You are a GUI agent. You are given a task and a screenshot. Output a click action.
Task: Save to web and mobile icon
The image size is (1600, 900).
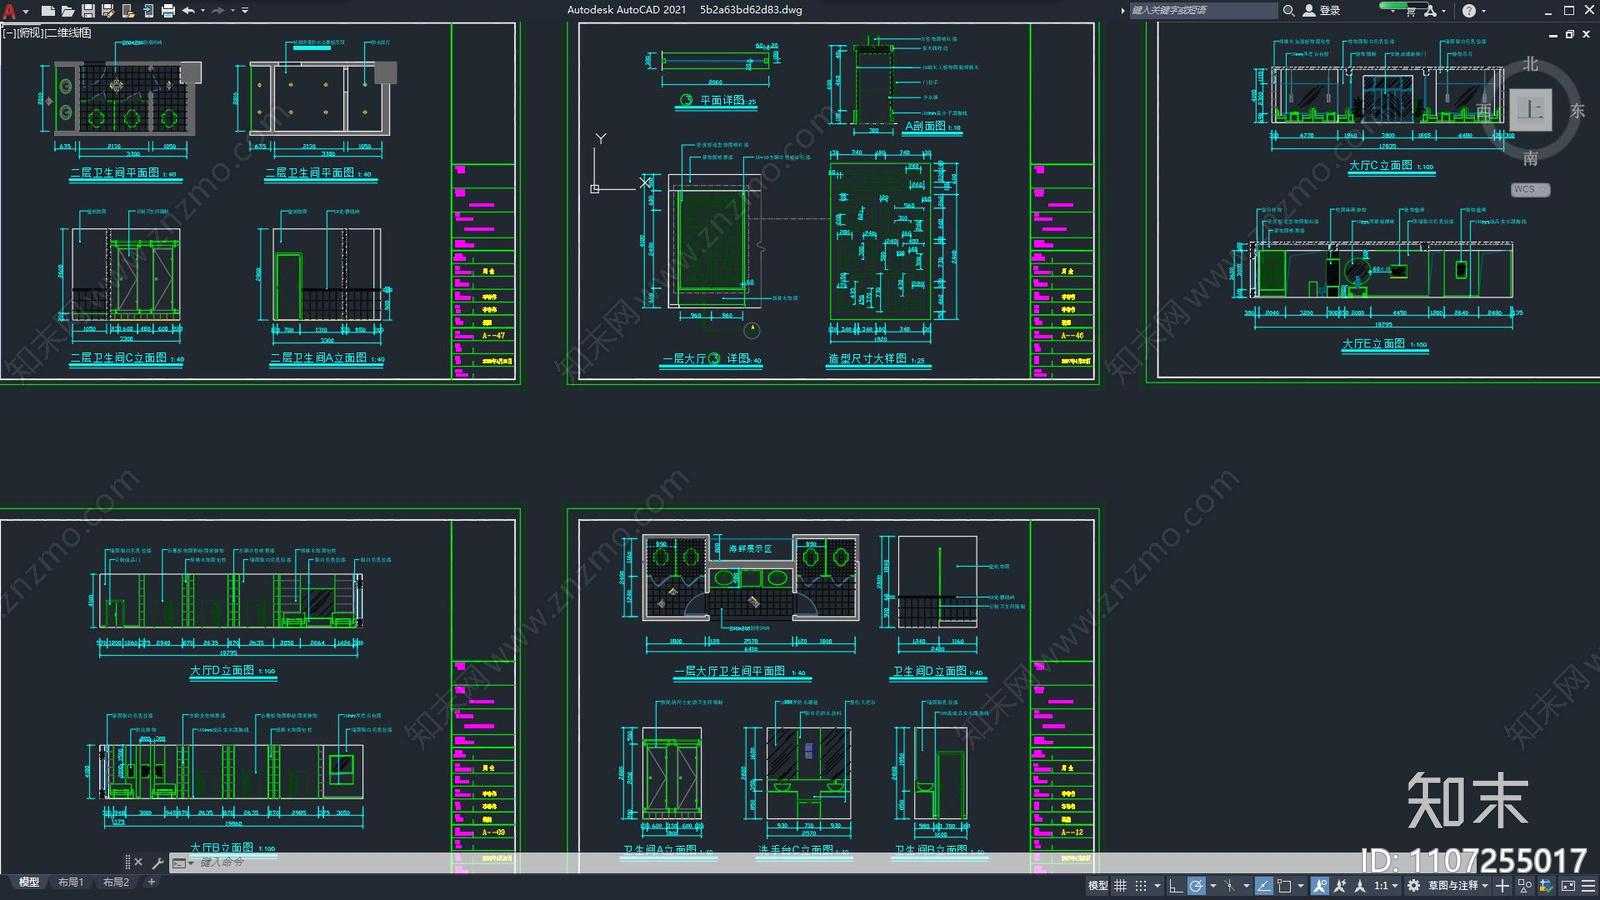(x=148, y=11)
